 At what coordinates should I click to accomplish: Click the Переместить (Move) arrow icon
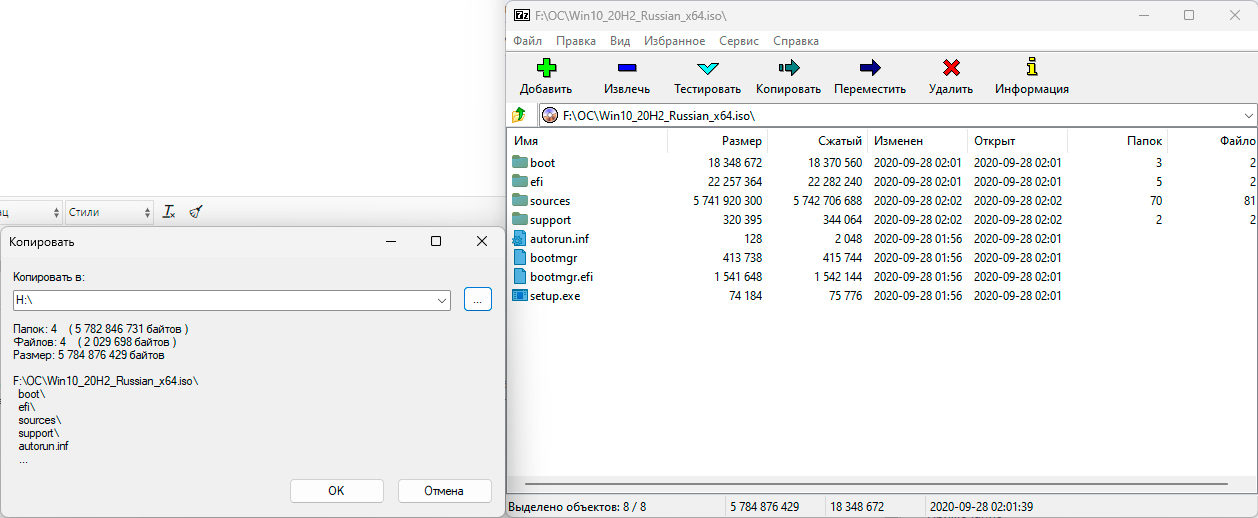tap(870, 68)
